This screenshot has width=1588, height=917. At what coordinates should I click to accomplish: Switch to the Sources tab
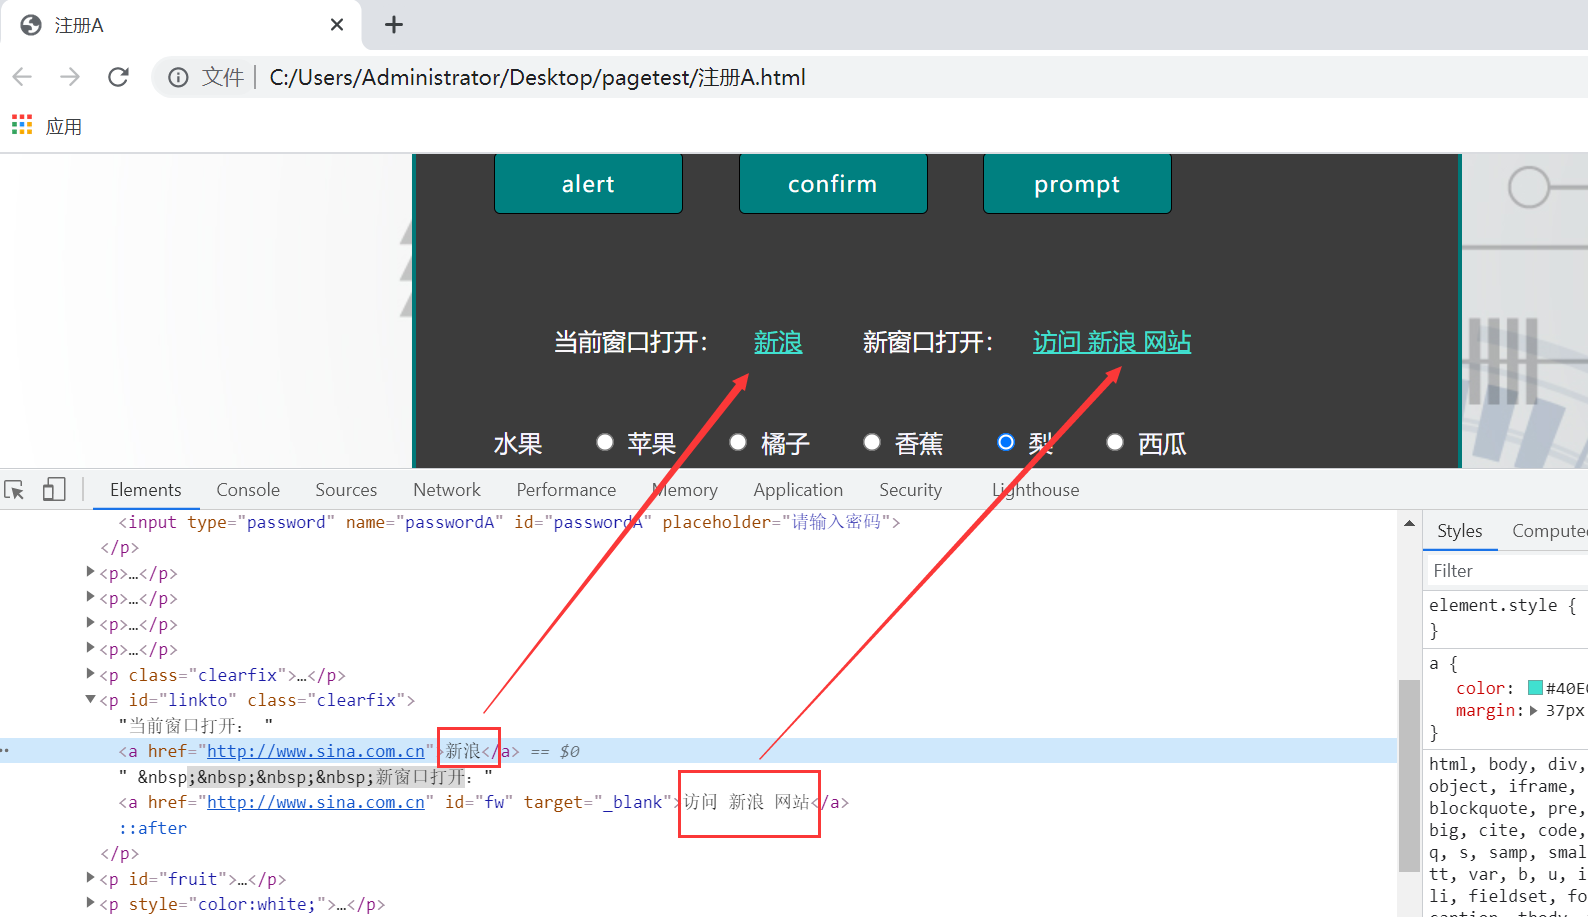[346, 490]
